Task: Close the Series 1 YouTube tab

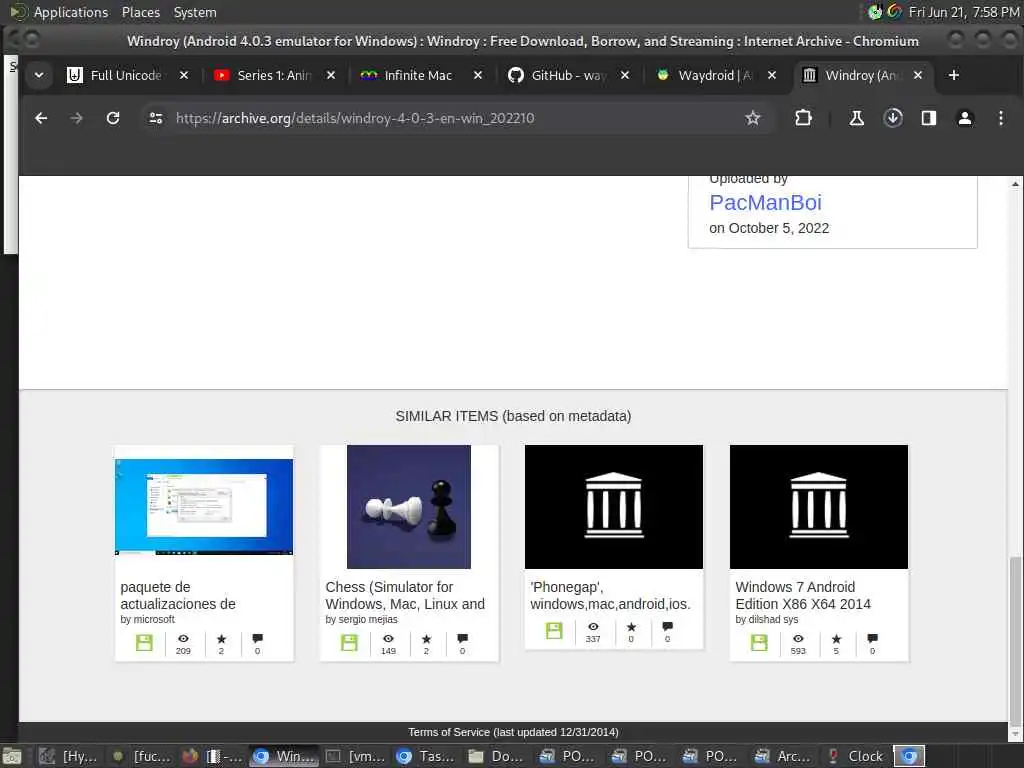Action: coord(331,75)
